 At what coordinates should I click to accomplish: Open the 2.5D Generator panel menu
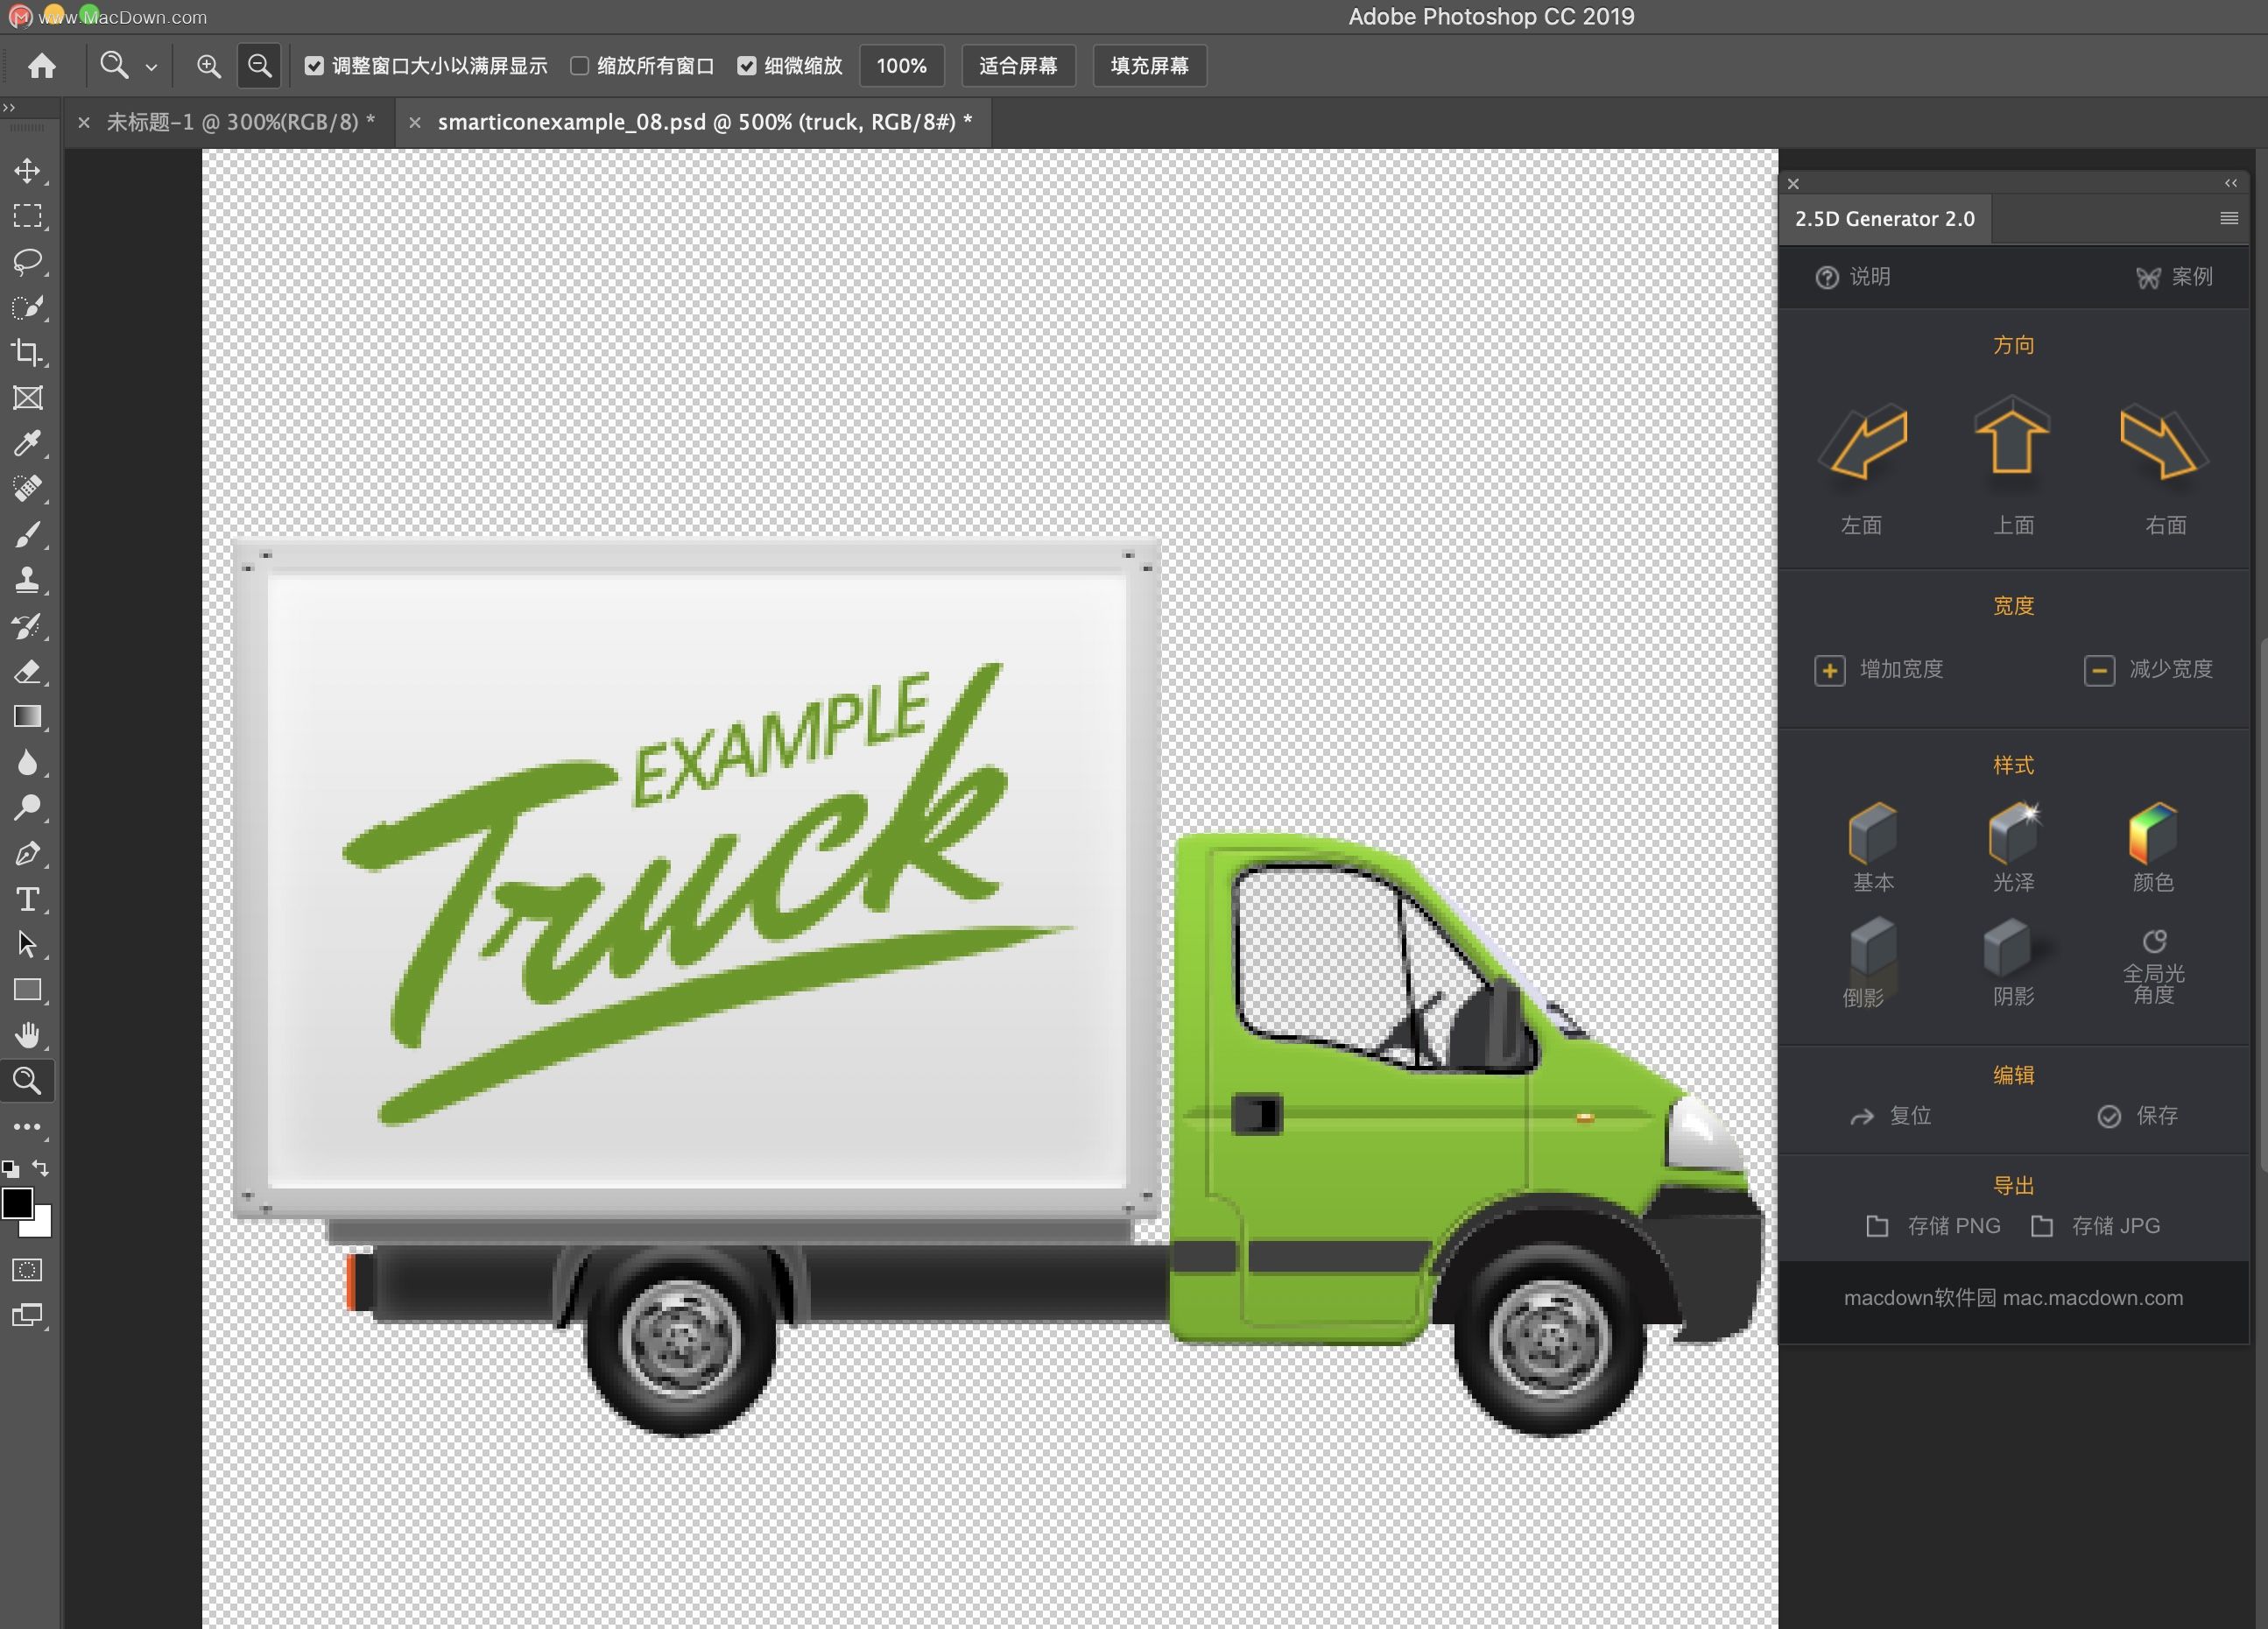(x=2229, y=218)
